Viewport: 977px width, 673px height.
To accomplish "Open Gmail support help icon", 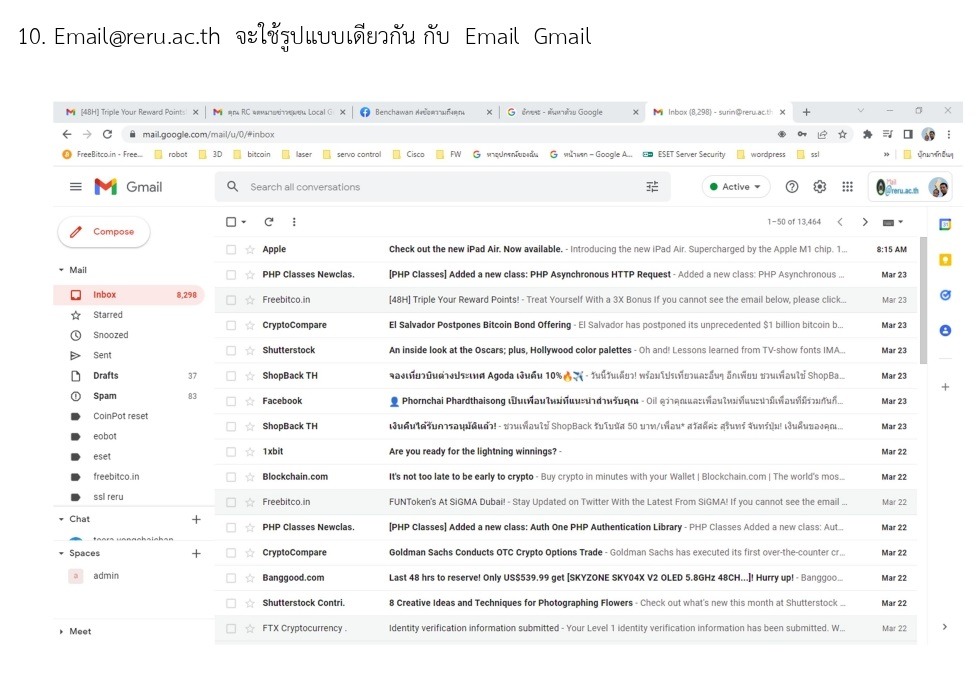I will 791,186.
